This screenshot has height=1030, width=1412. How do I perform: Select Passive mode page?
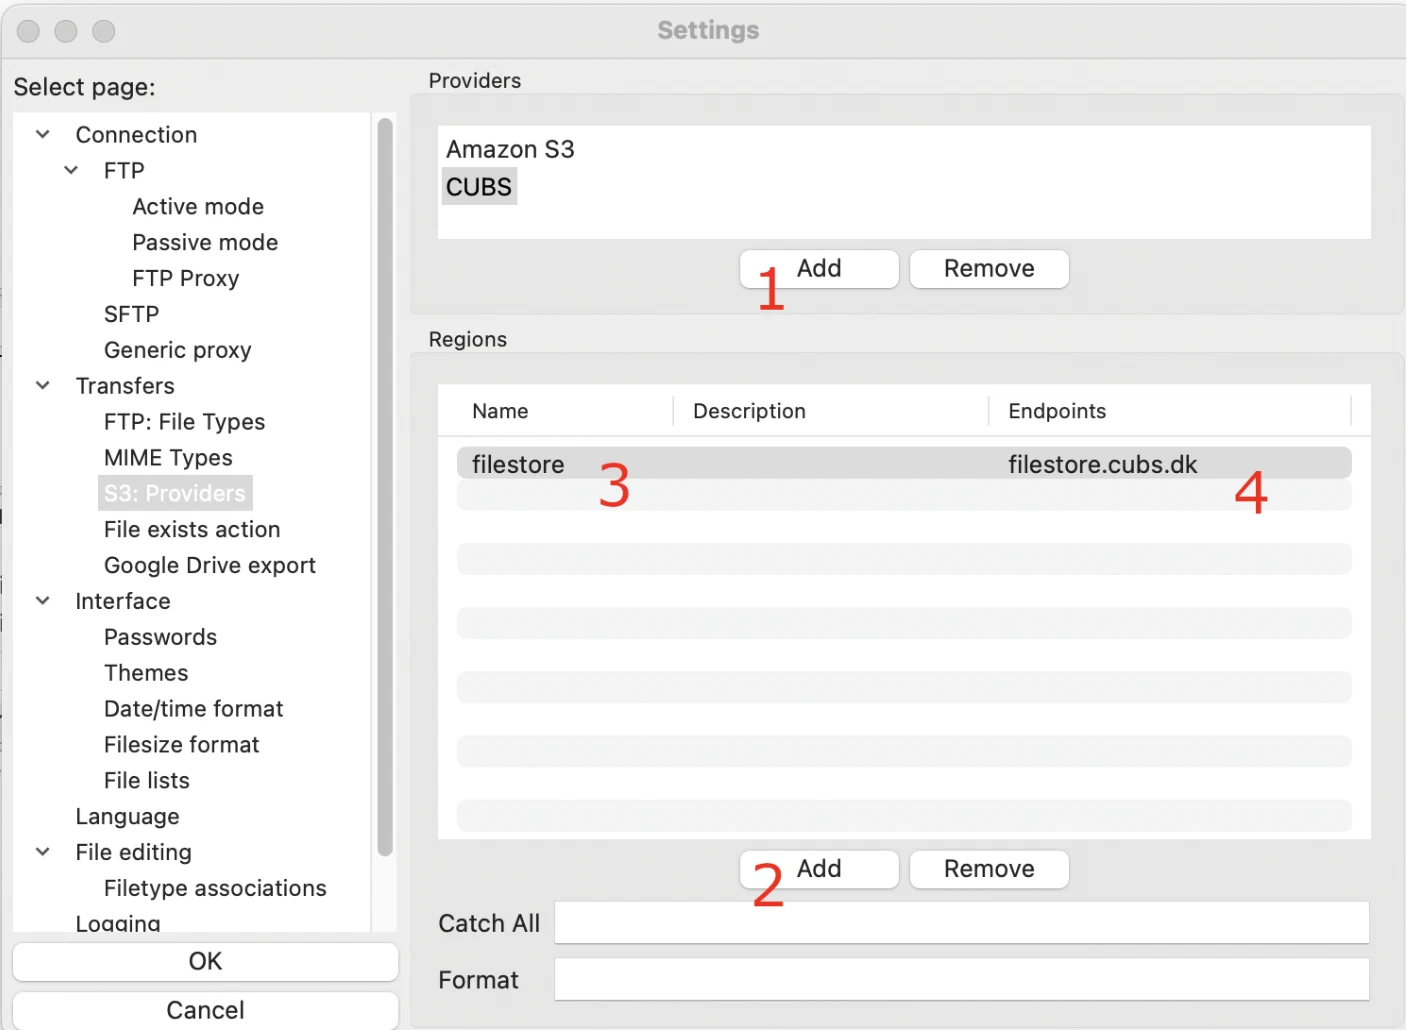tap(205, 242)
